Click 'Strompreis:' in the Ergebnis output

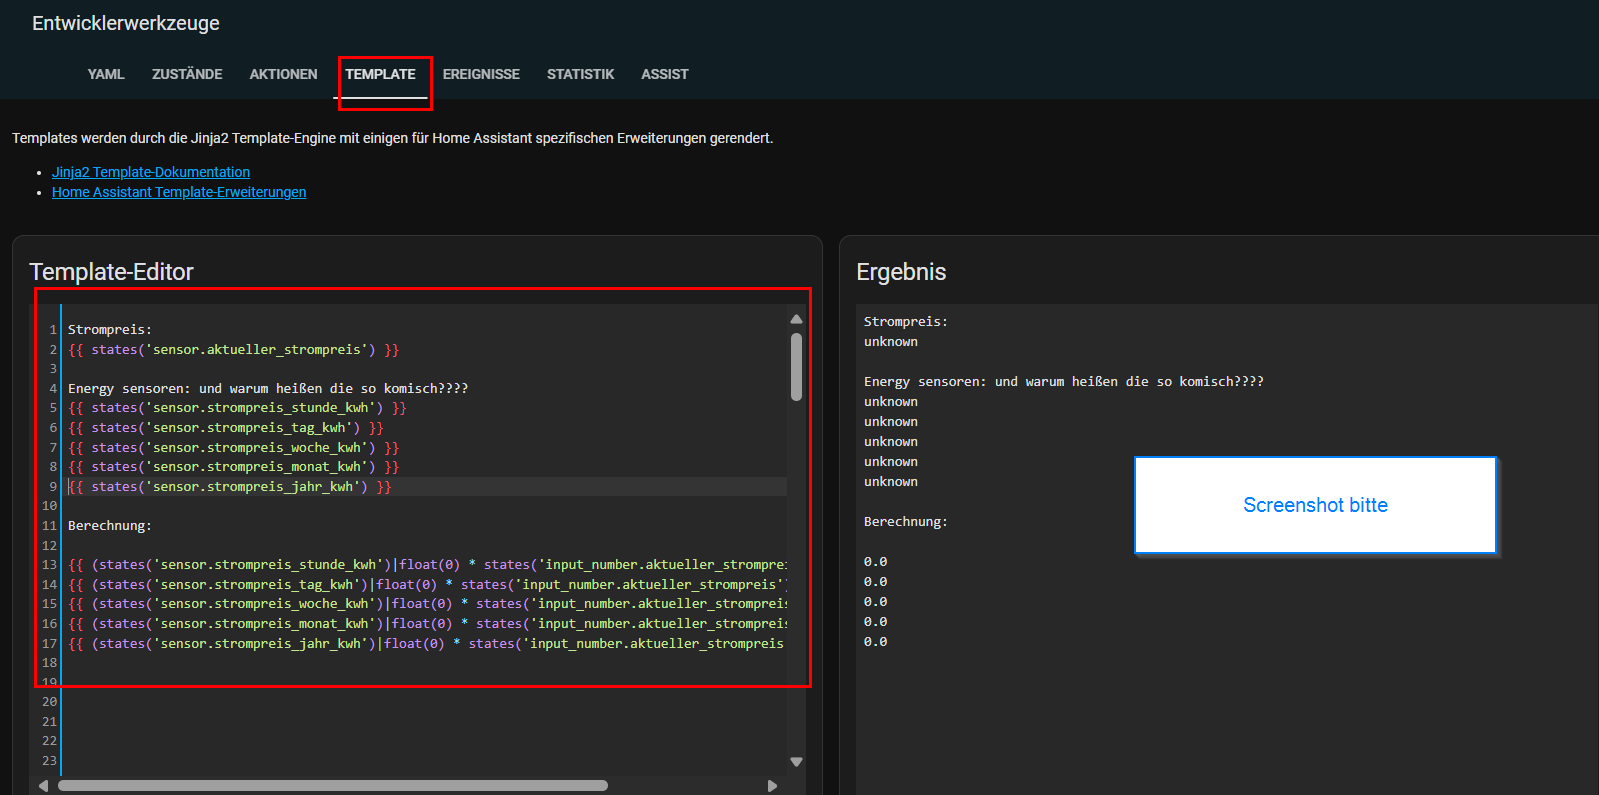(906, 322)
